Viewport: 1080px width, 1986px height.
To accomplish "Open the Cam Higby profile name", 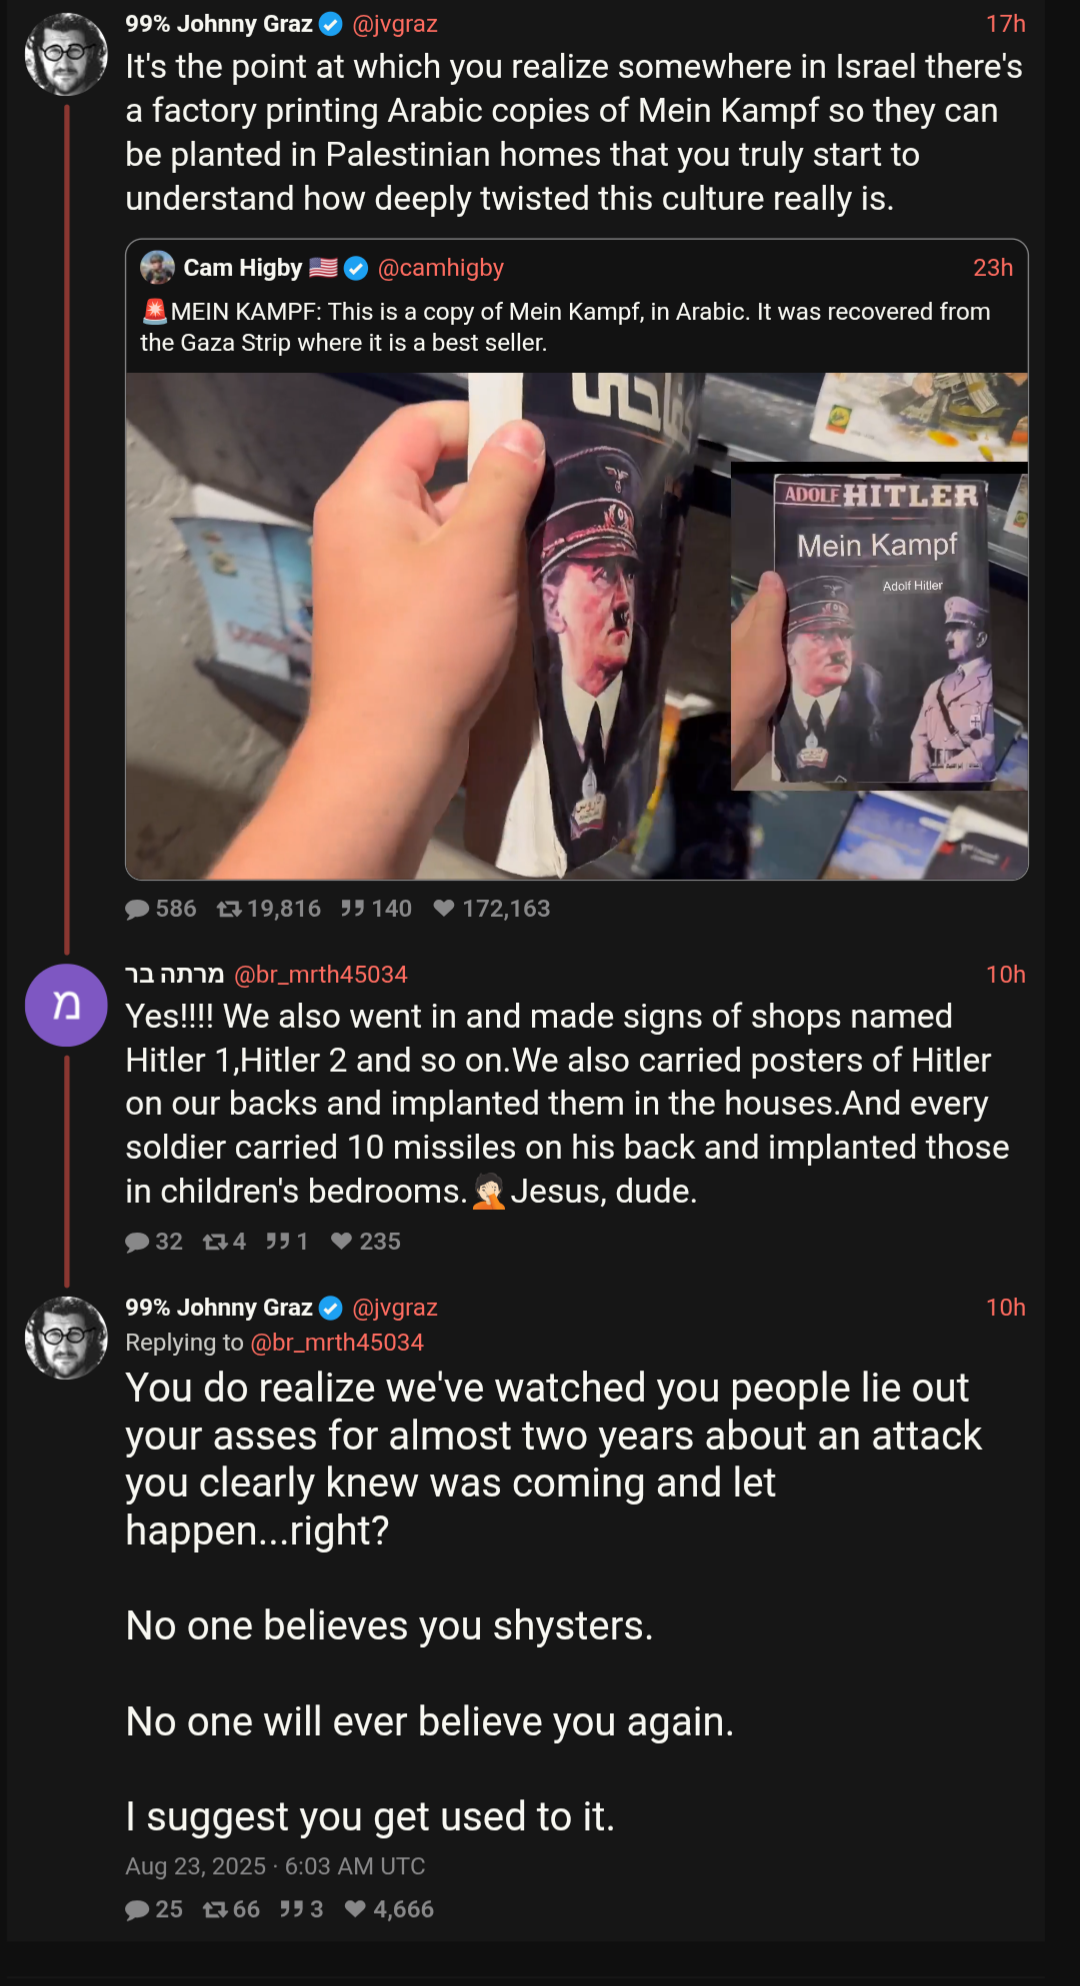I will click(x=243, y=268).
